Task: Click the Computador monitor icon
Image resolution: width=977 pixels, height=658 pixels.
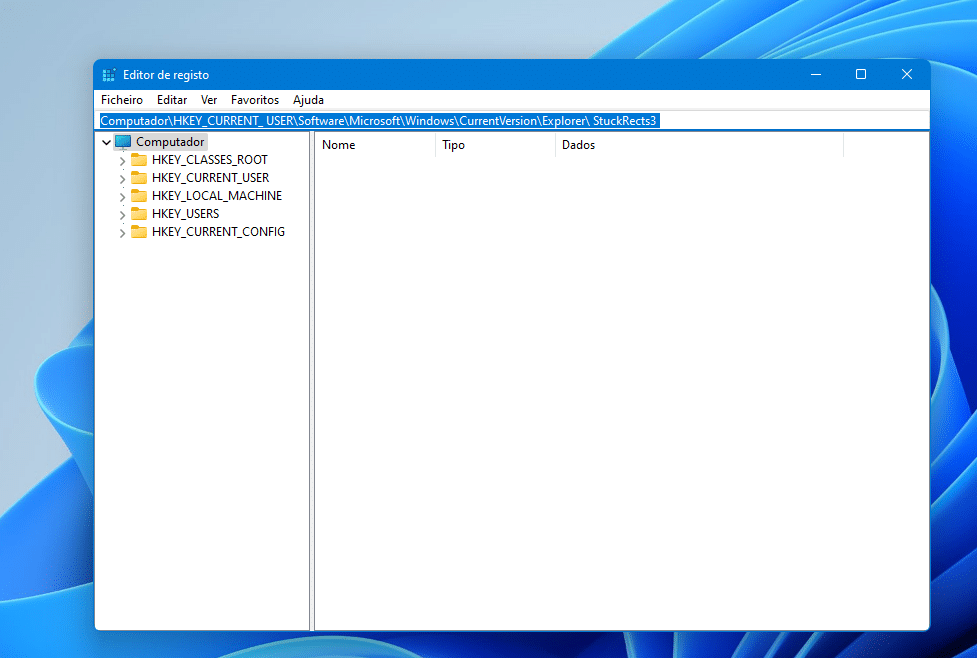Action: (x=123, y=142)
